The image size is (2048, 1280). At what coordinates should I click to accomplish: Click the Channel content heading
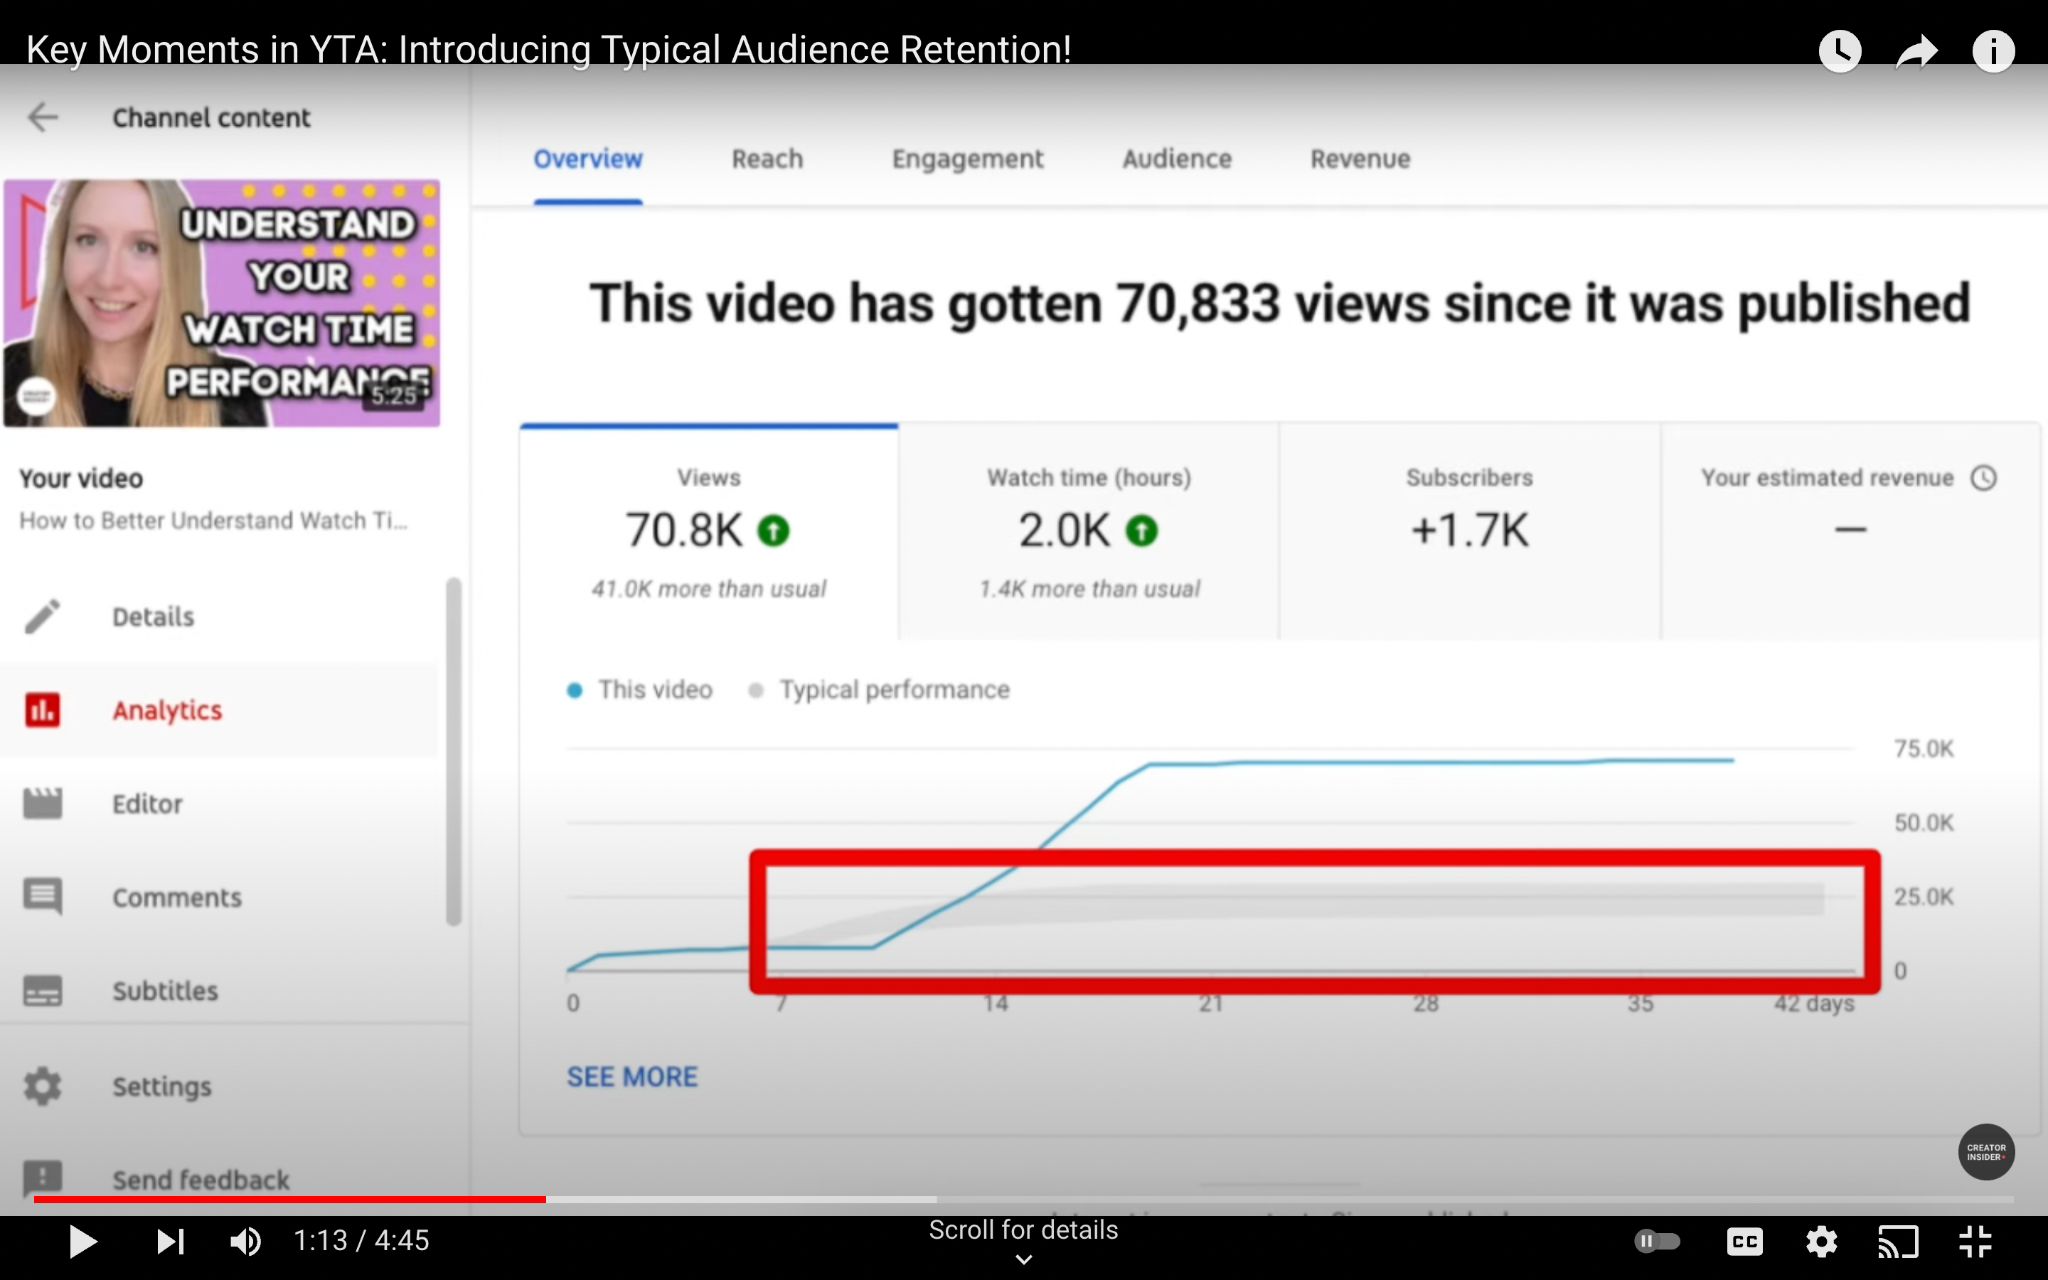211,118
